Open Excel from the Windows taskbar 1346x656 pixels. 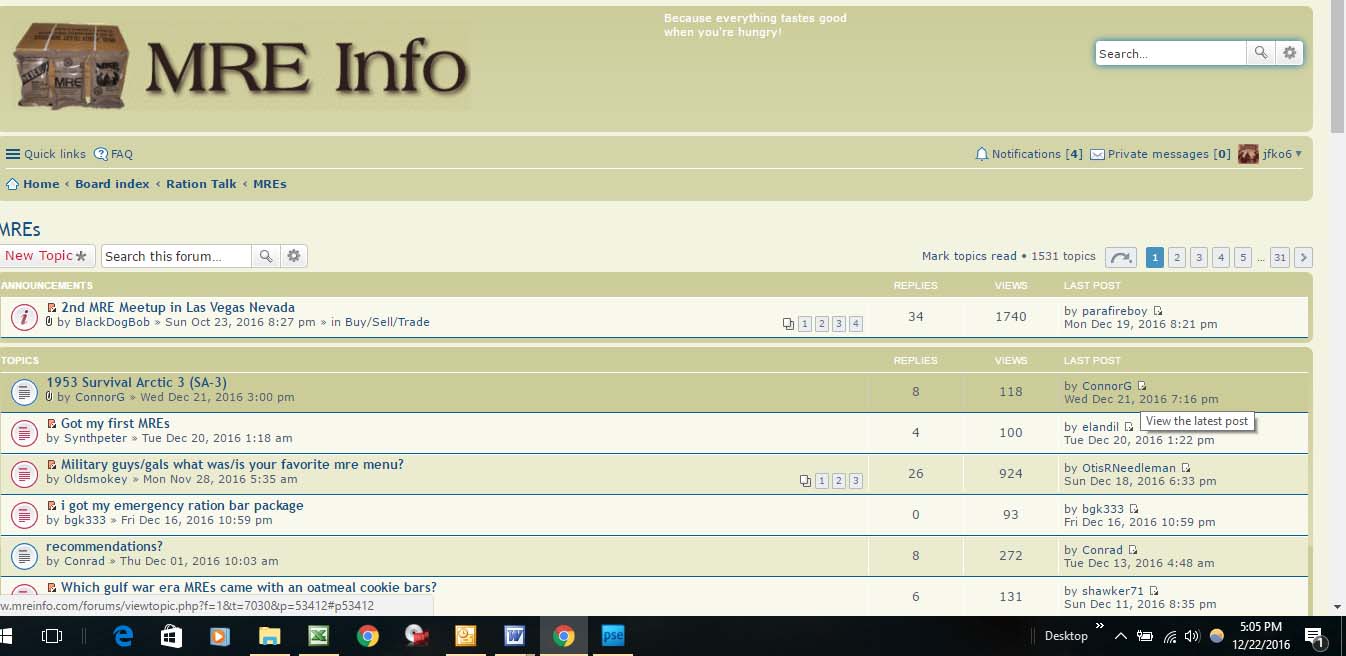click(x=318, y=636)
